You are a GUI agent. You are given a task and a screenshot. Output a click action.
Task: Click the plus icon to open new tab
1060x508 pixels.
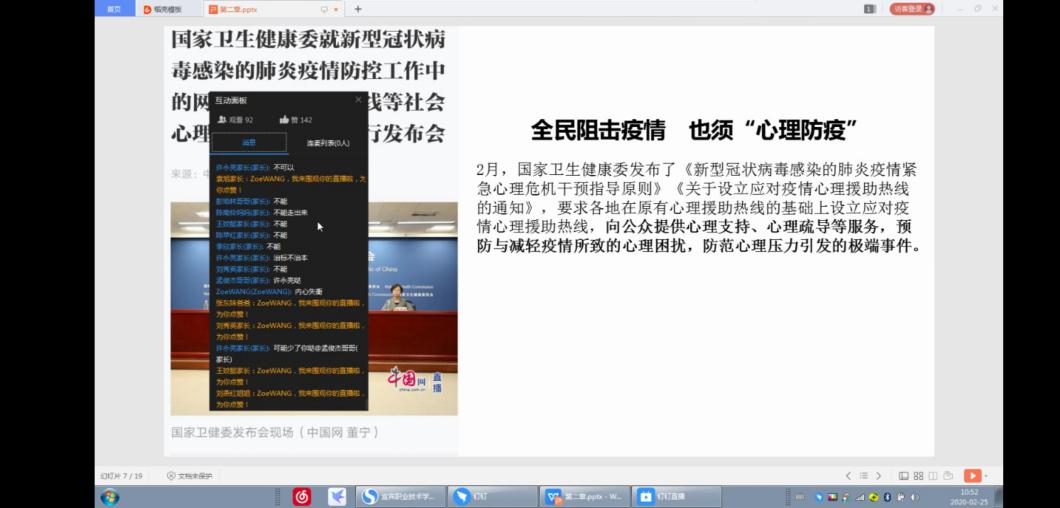click(358, 9)
